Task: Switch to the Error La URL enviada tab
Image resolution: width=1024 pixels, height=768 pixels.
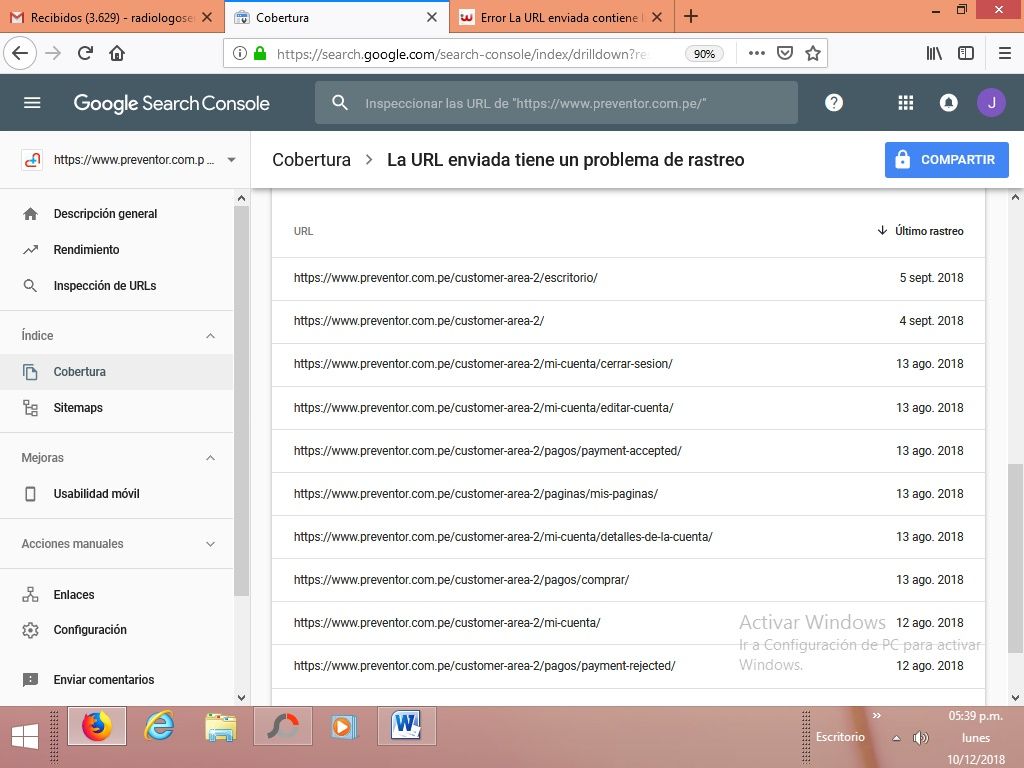Action: click(x=560, y=17)
